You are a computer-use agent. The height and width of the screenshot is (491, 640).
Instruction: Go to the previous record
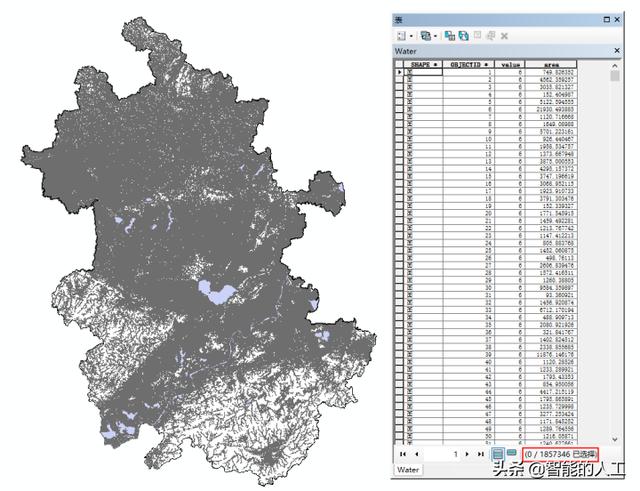415,453
